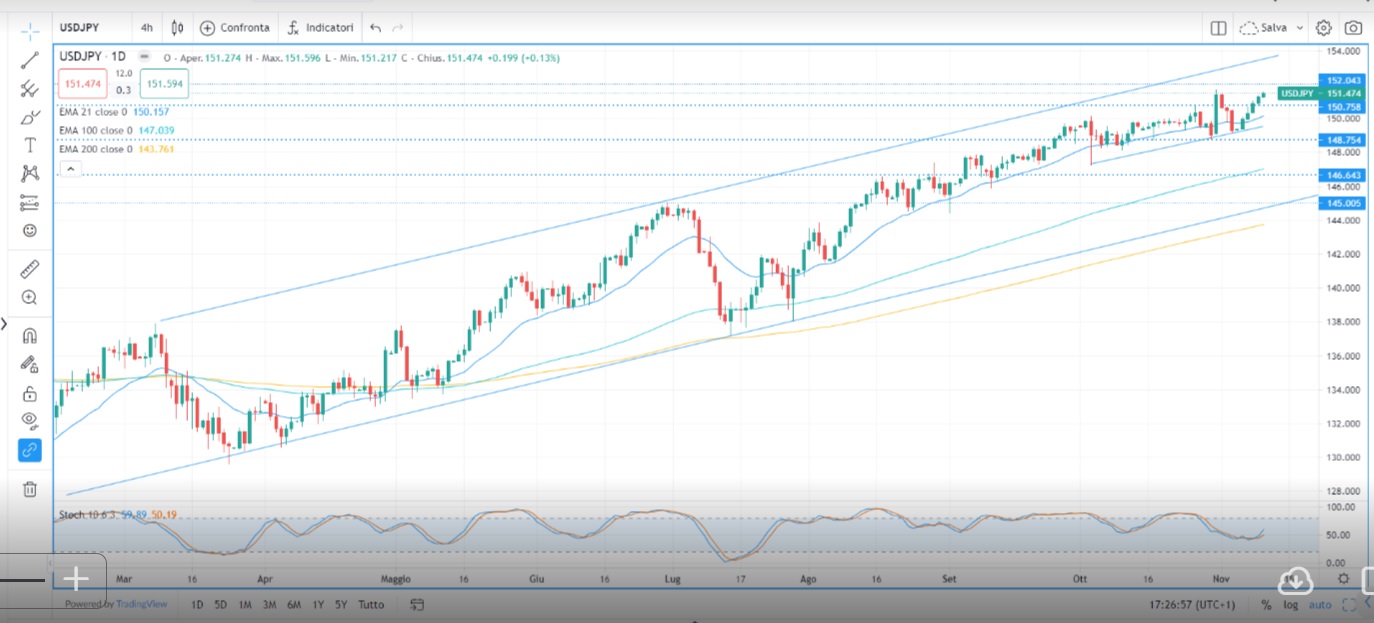Take a chart snapshot with the camera icon
Screen dimensions: 1374x623
pos(1352,27)
